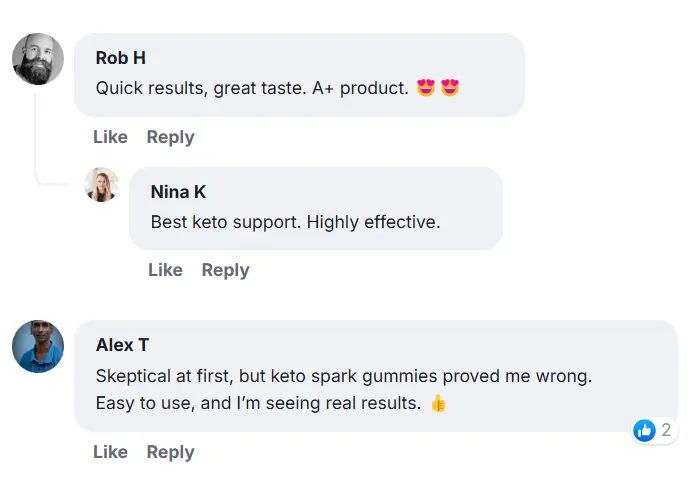Click the "Skeptical at first" comment text
Screen dimensions: 696x483
coord(344,377)
